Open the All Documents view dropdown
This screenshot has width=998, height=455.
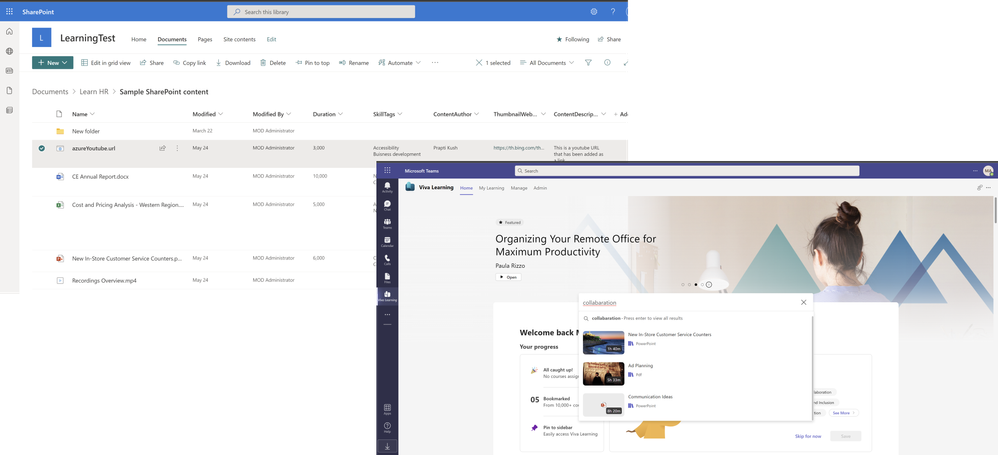pos(547,63)
